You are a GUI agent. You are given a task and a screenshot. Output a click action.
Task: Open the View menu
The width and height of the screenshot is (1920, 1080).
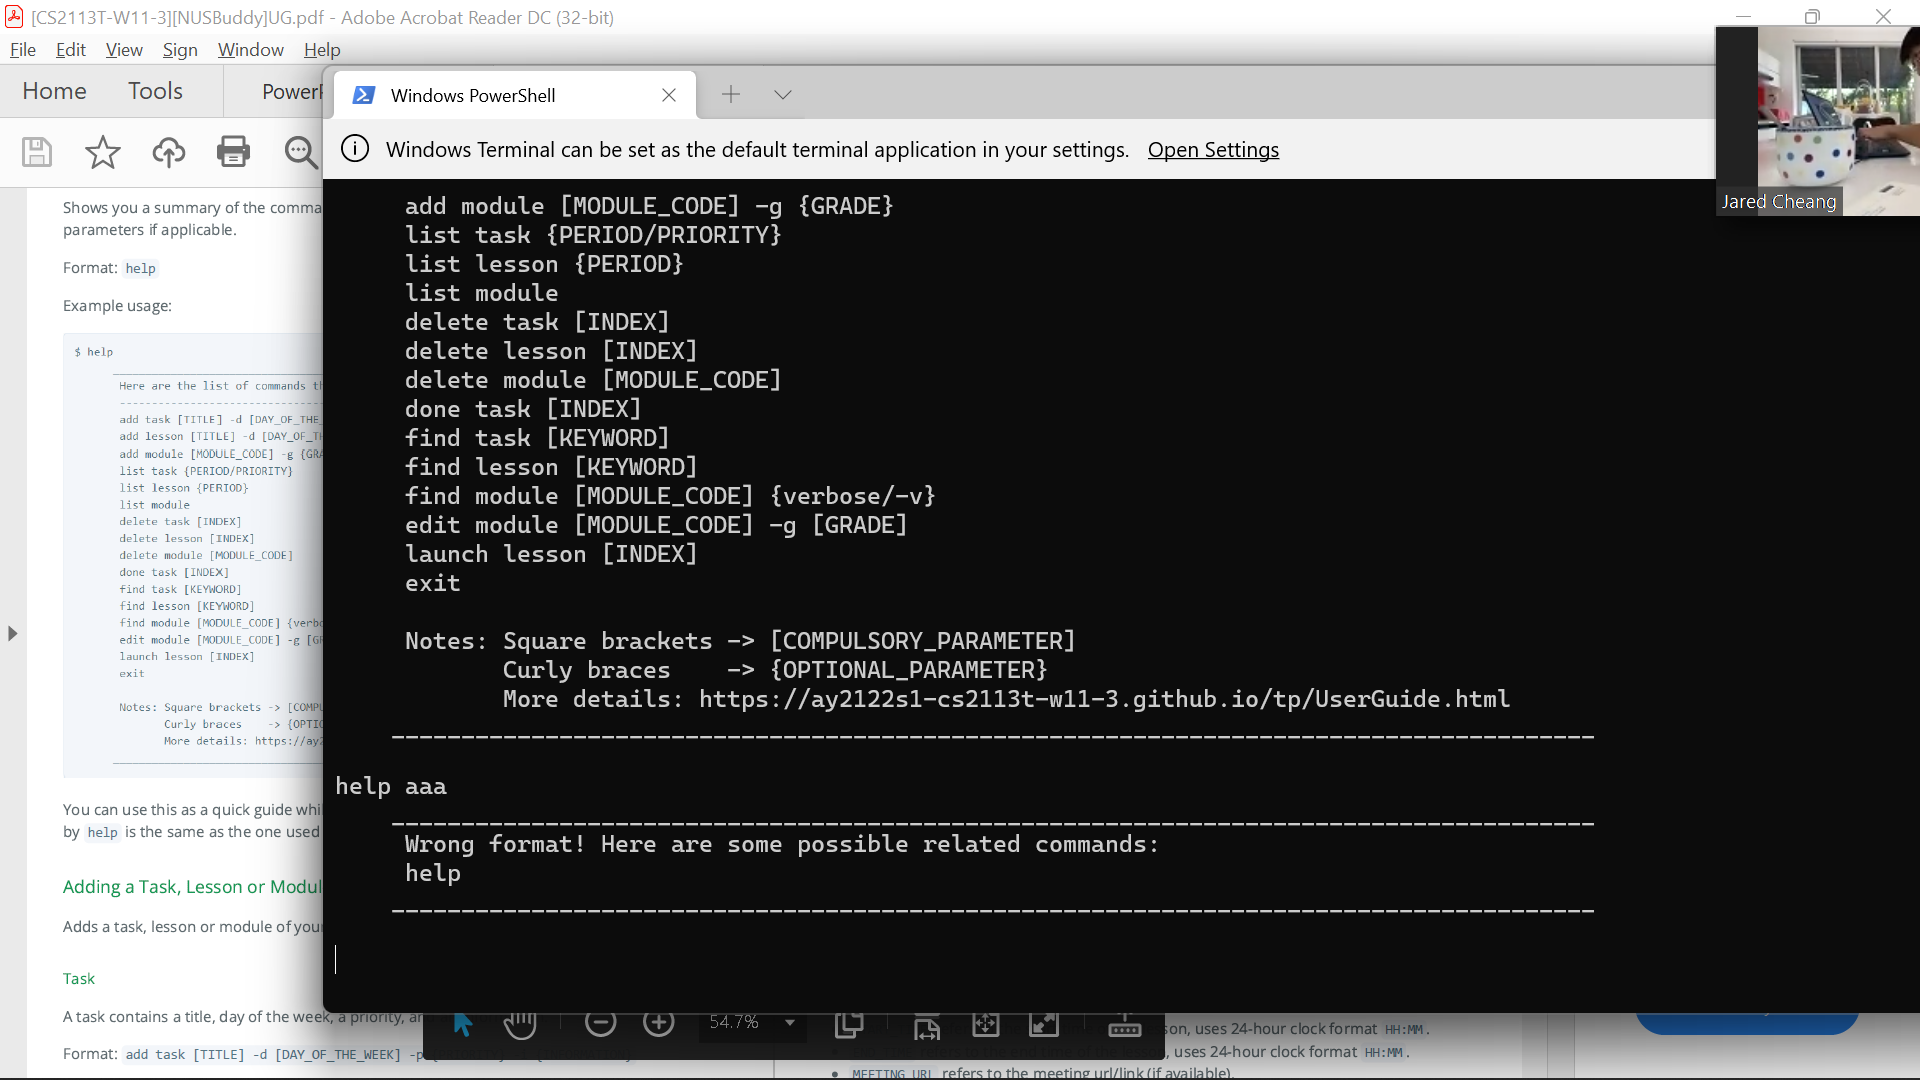click(124, 50)
